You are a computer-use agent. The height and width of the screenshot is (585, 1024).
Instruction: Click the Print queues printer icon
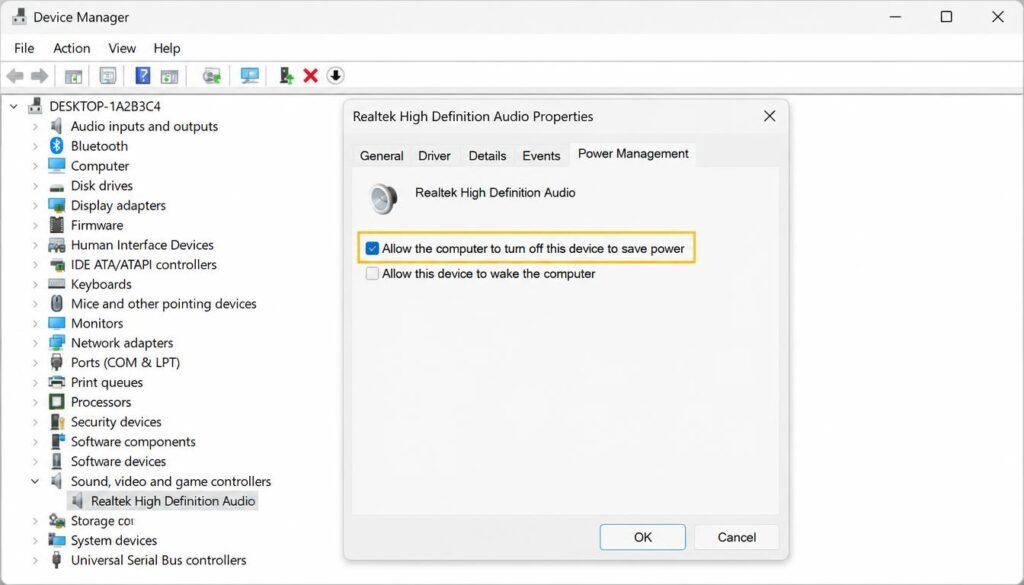[x=57, y=382]
